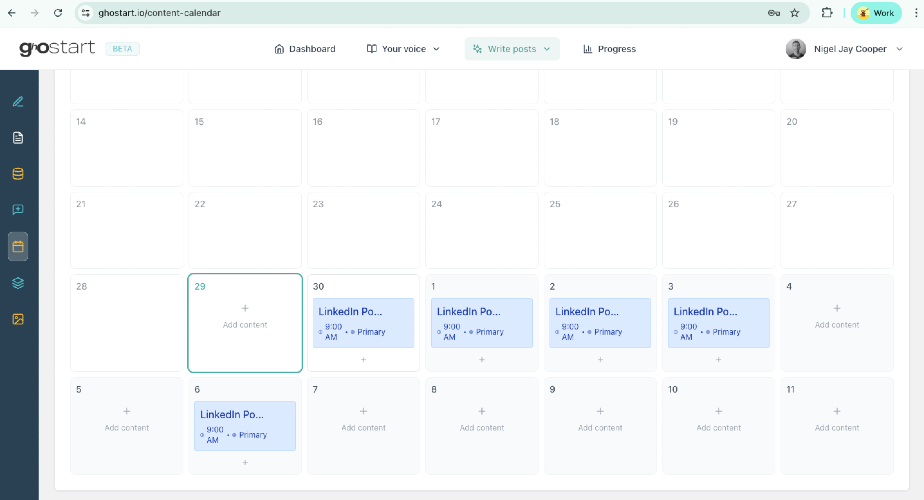Click the plus icon under the 2nd post
The height and width of the screenshot is (500, 924).
[x=600, y=360]
